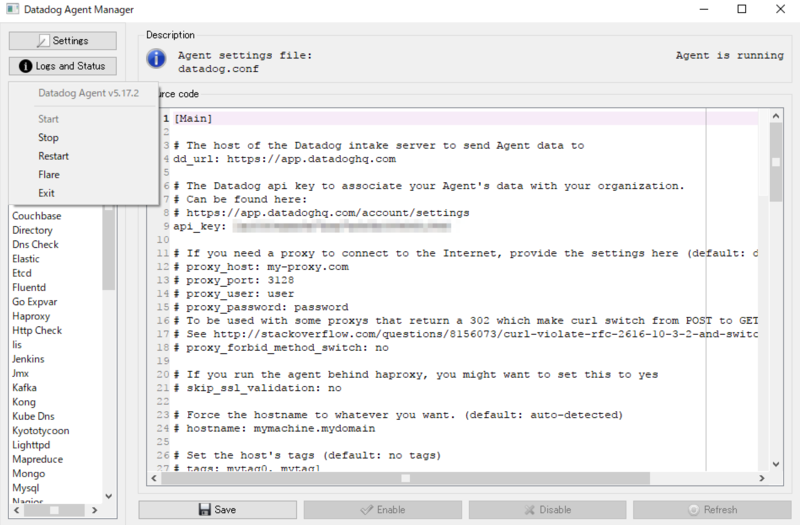Viewport: 800px width, 525px height.
Task: Select Kube Dns in the checks list
Action: pos(33,416)
